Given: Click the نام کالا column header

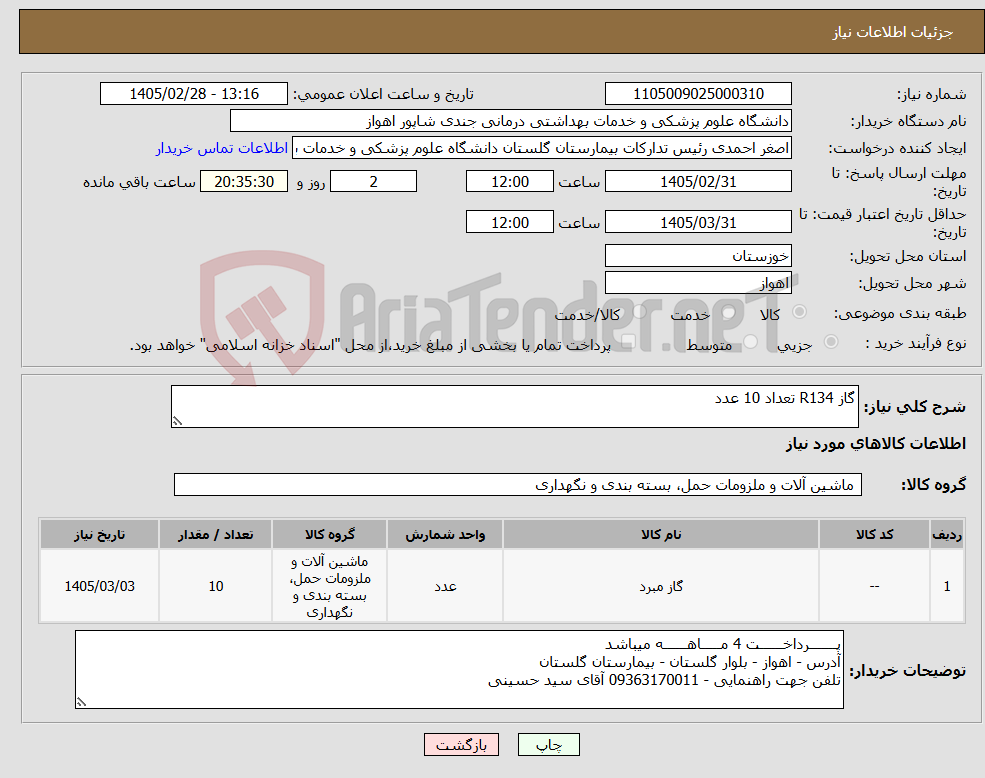Looking at the screenshot, I should click(661, 534).
